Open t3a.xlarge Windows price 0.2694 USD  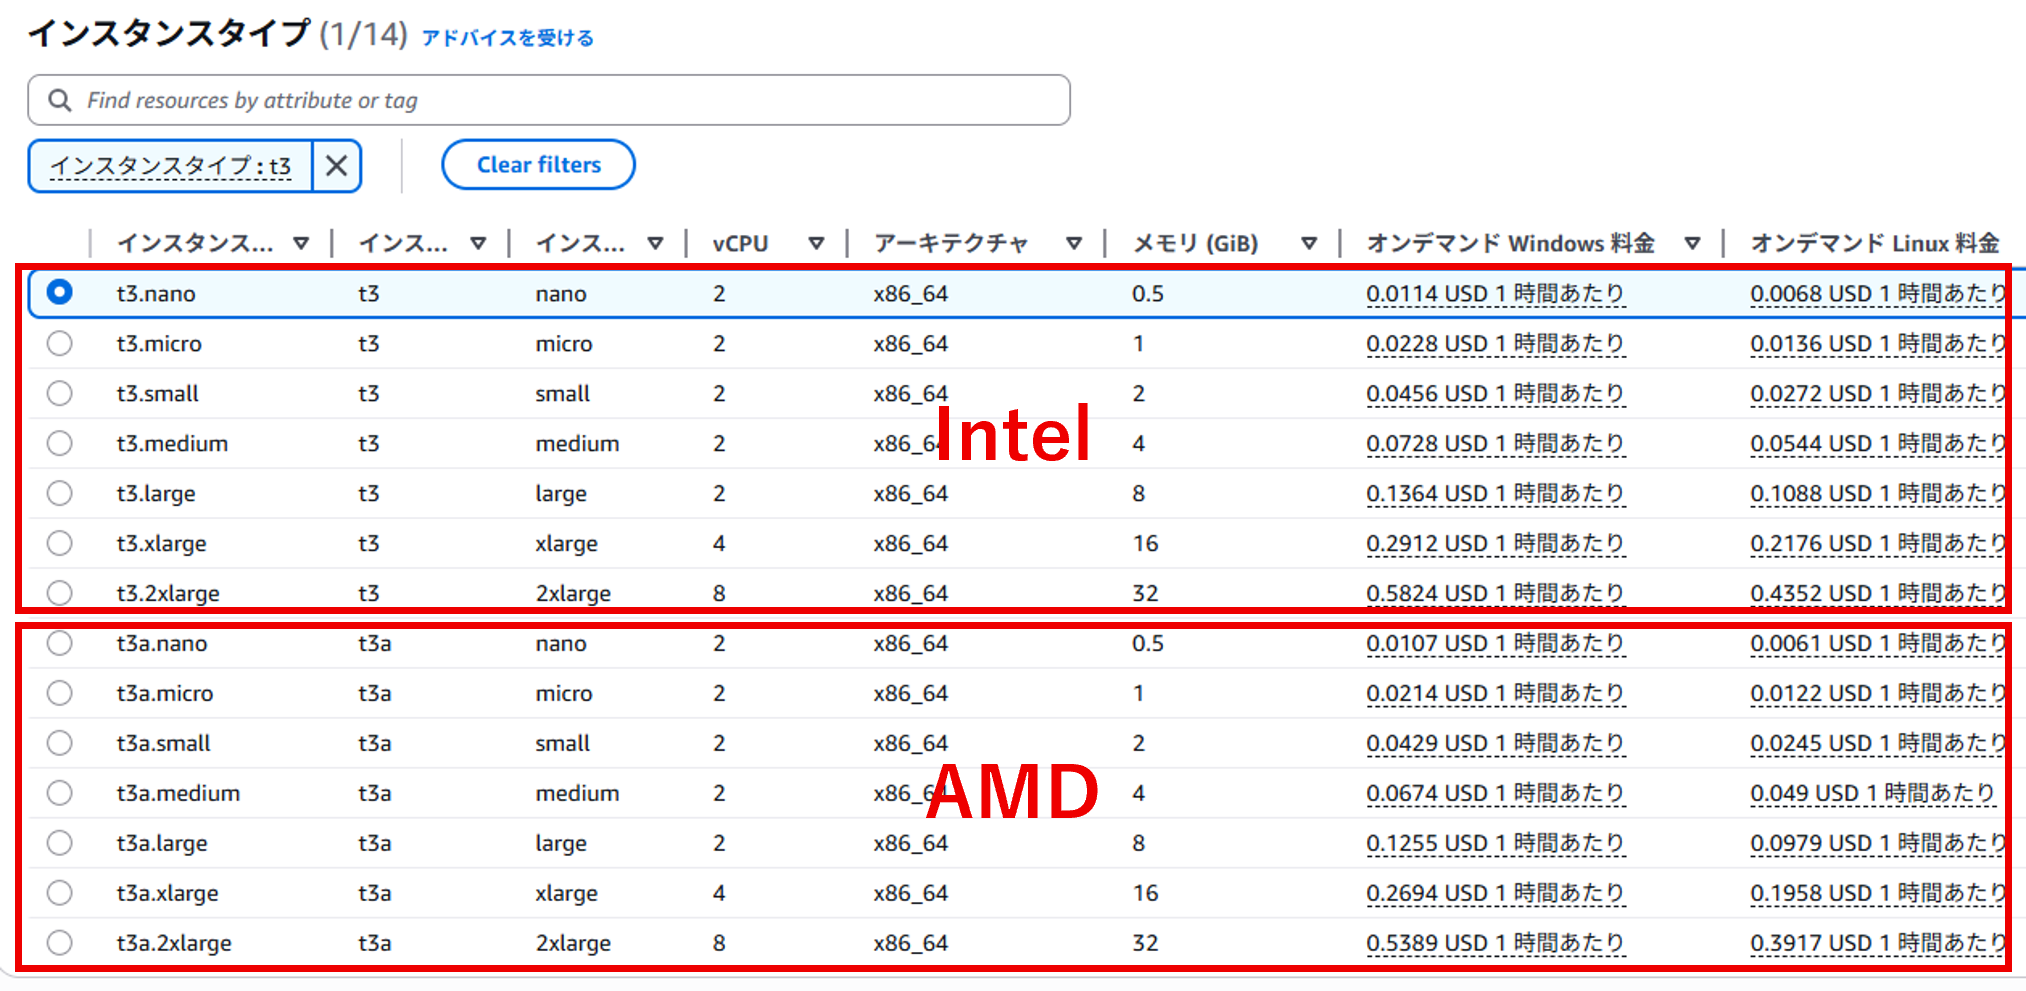1495,894
